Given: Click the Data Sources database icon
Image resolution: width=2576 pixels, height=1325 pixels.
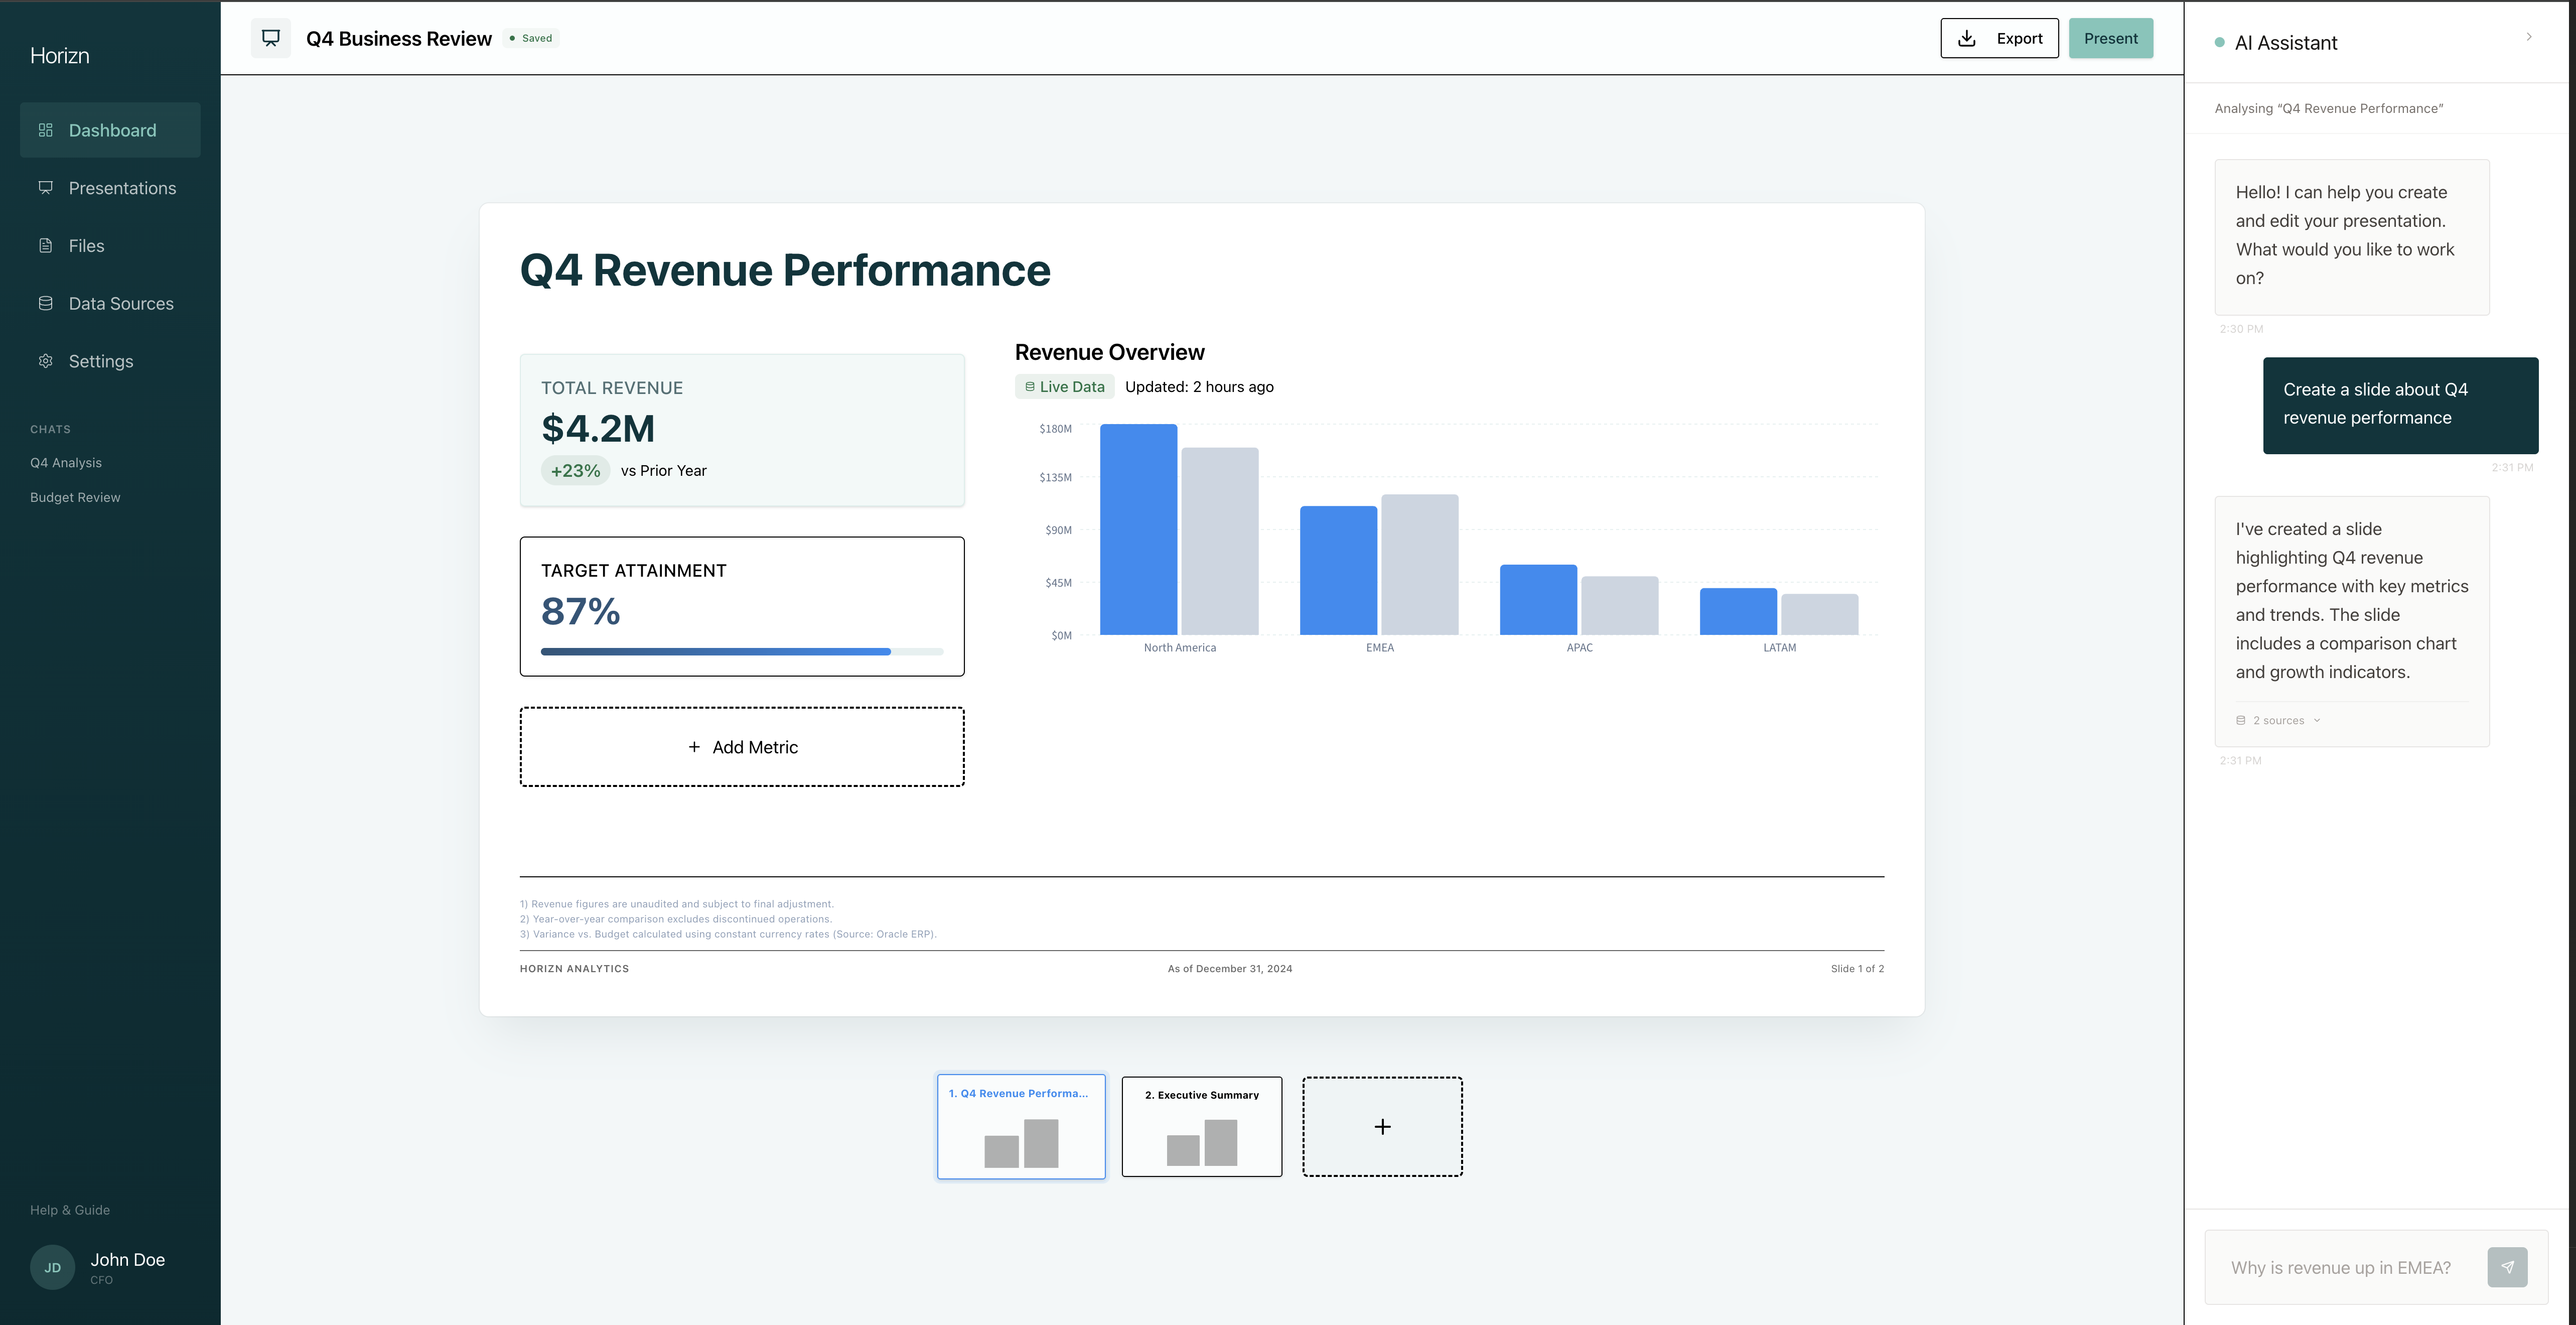Looking at the screenshot, I should 46,303.
